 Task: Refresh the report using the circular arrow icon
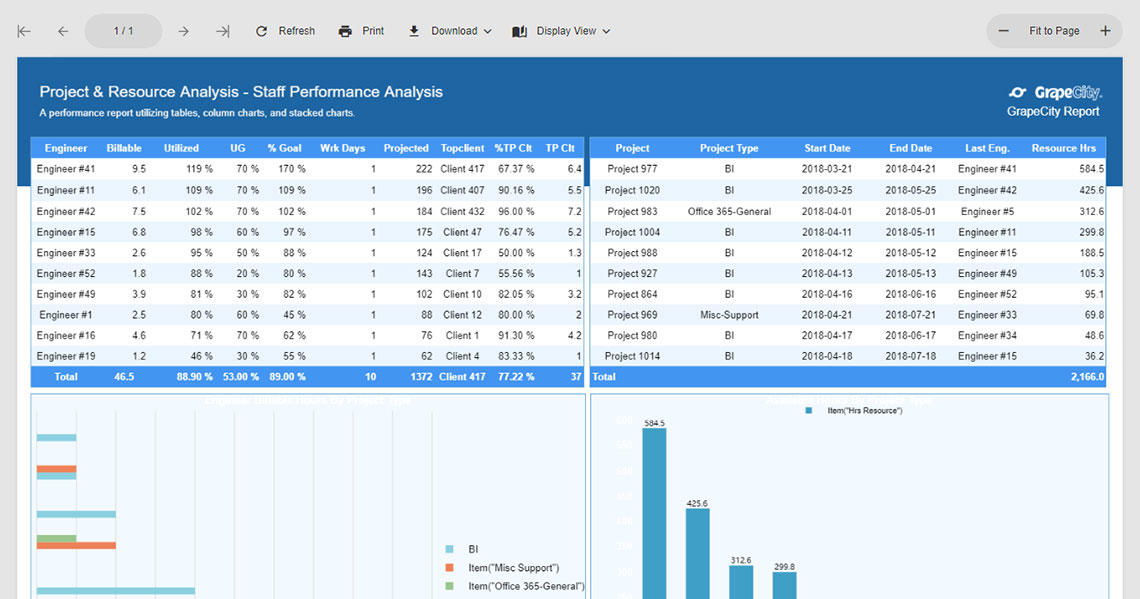262,31
